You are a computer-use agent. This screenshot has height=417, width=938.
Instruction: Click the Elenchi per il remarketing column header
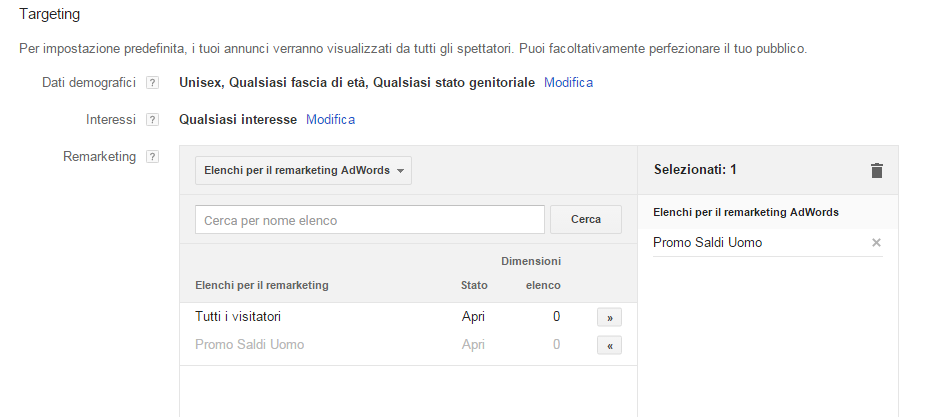pos(262,285)
